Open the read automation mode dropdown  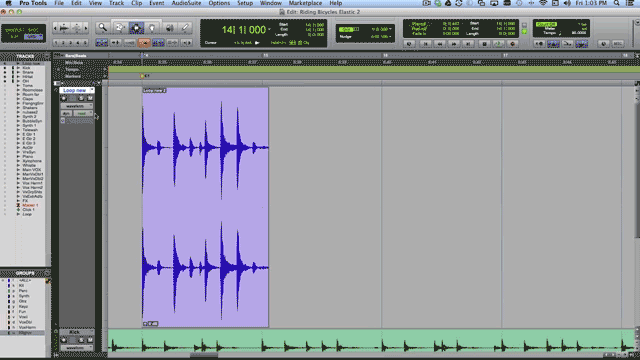(83, 113)
